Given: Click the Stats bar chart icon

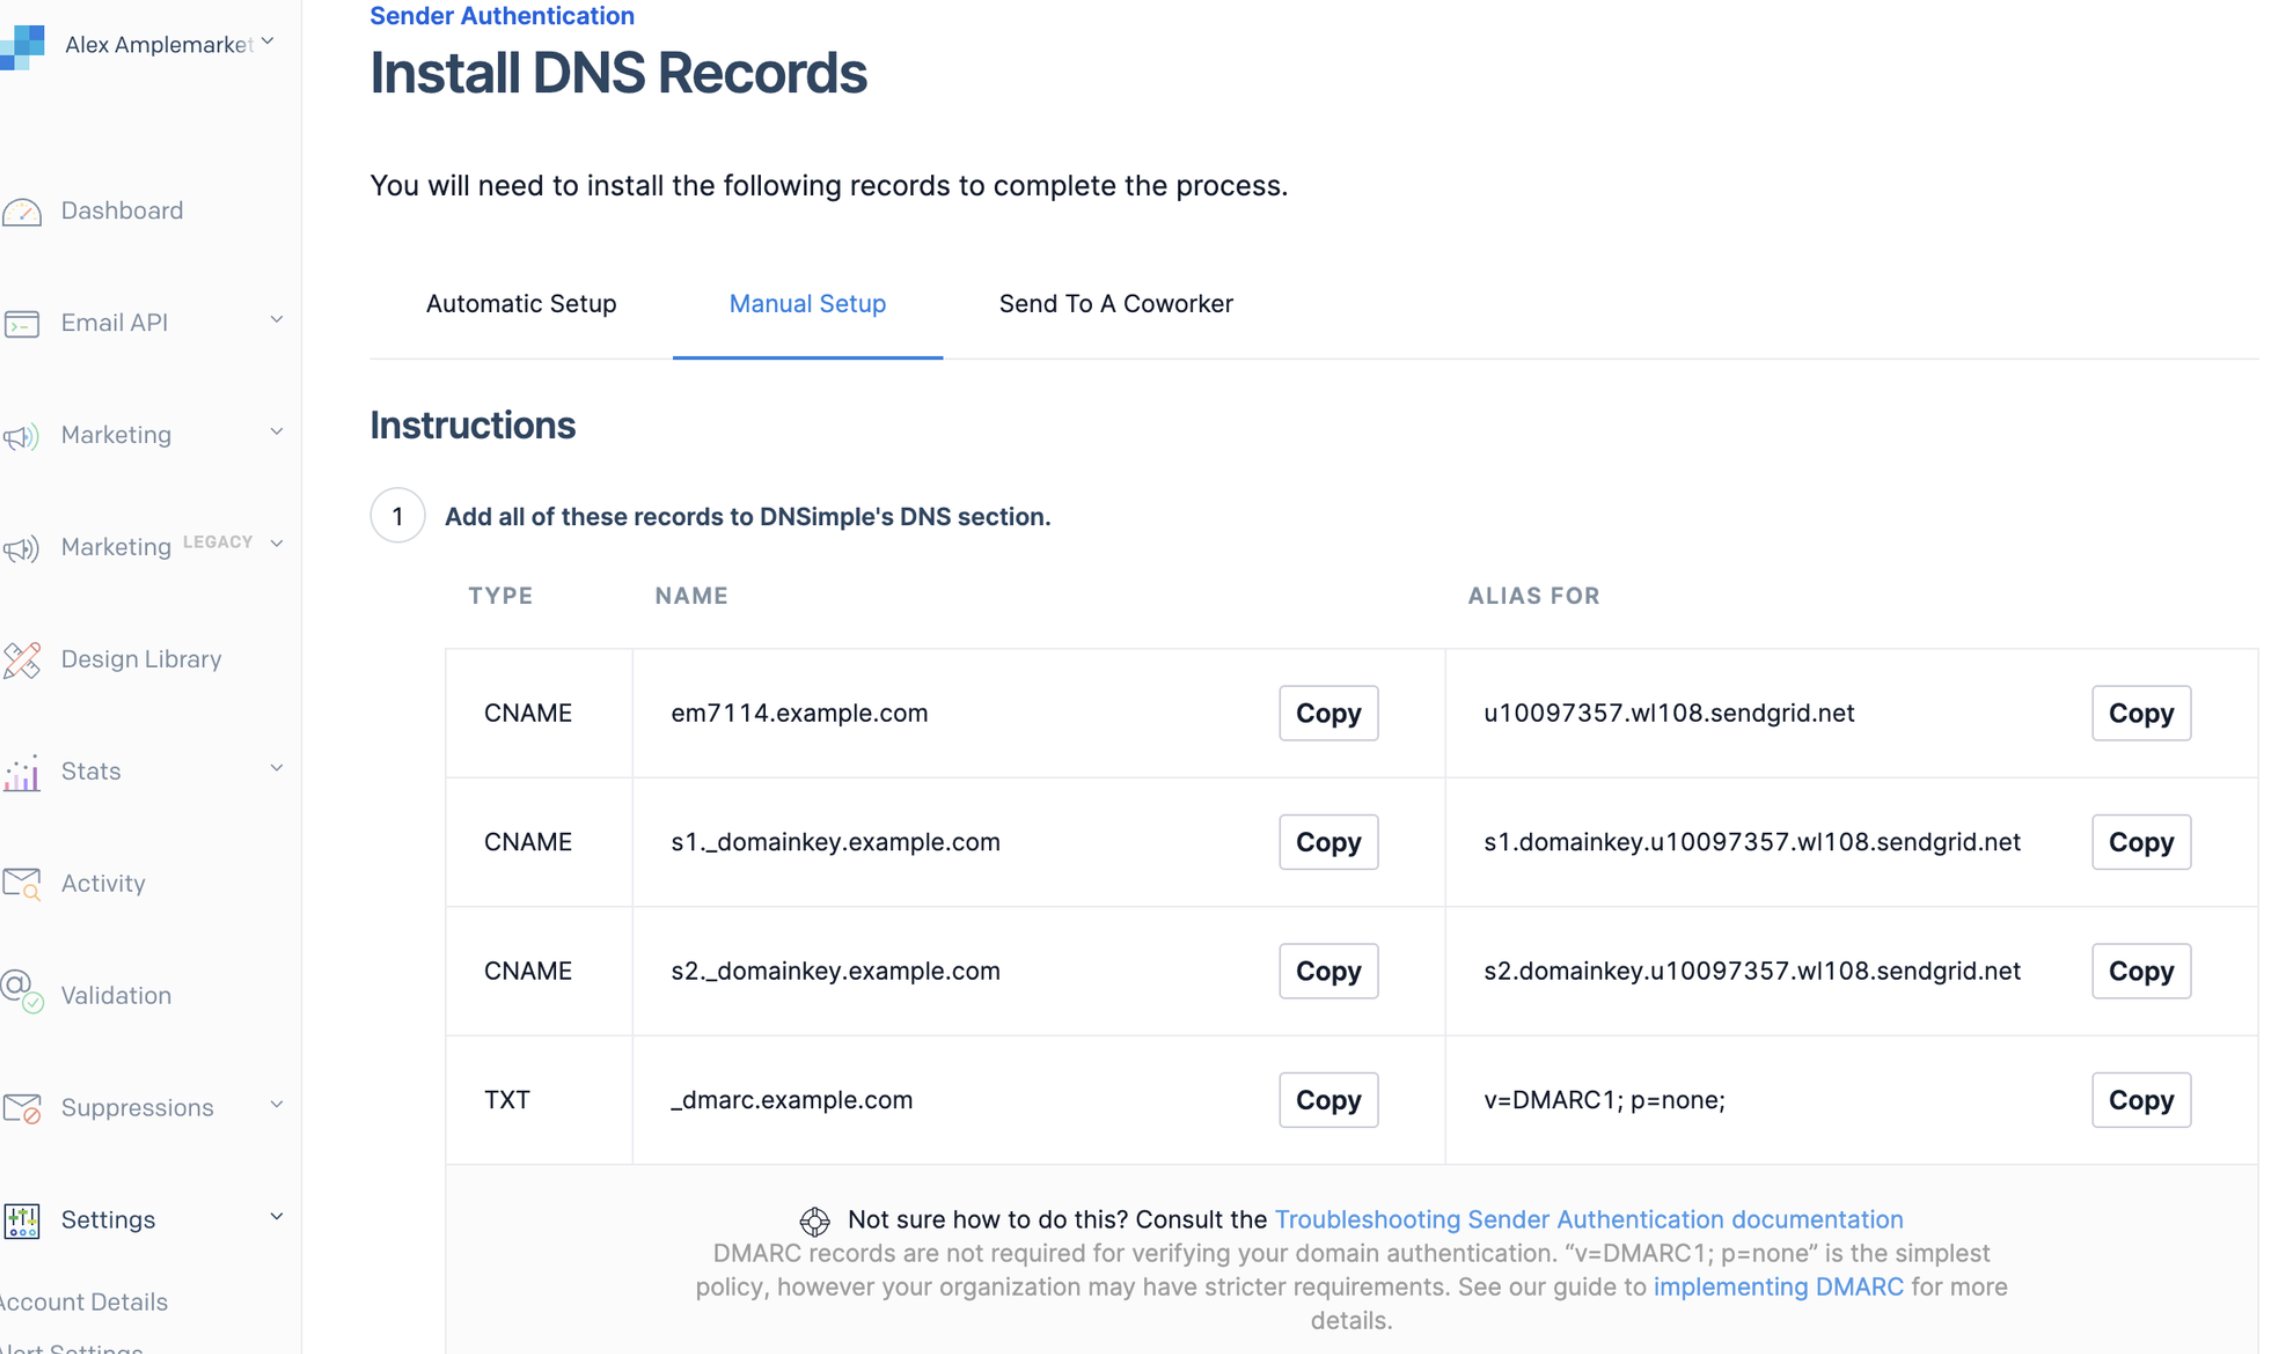Looking at the screenshot, I should point(22,772).
